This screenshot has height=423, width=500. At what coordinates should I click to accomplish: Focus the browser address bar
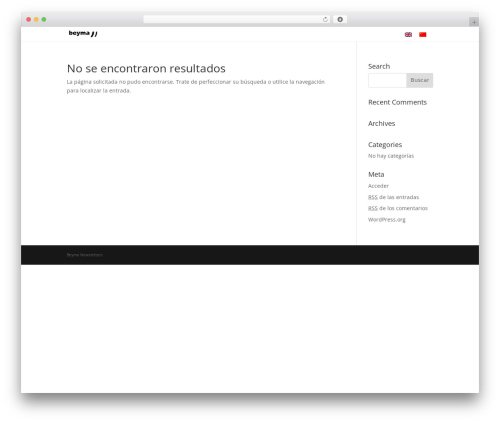(236, 19)
